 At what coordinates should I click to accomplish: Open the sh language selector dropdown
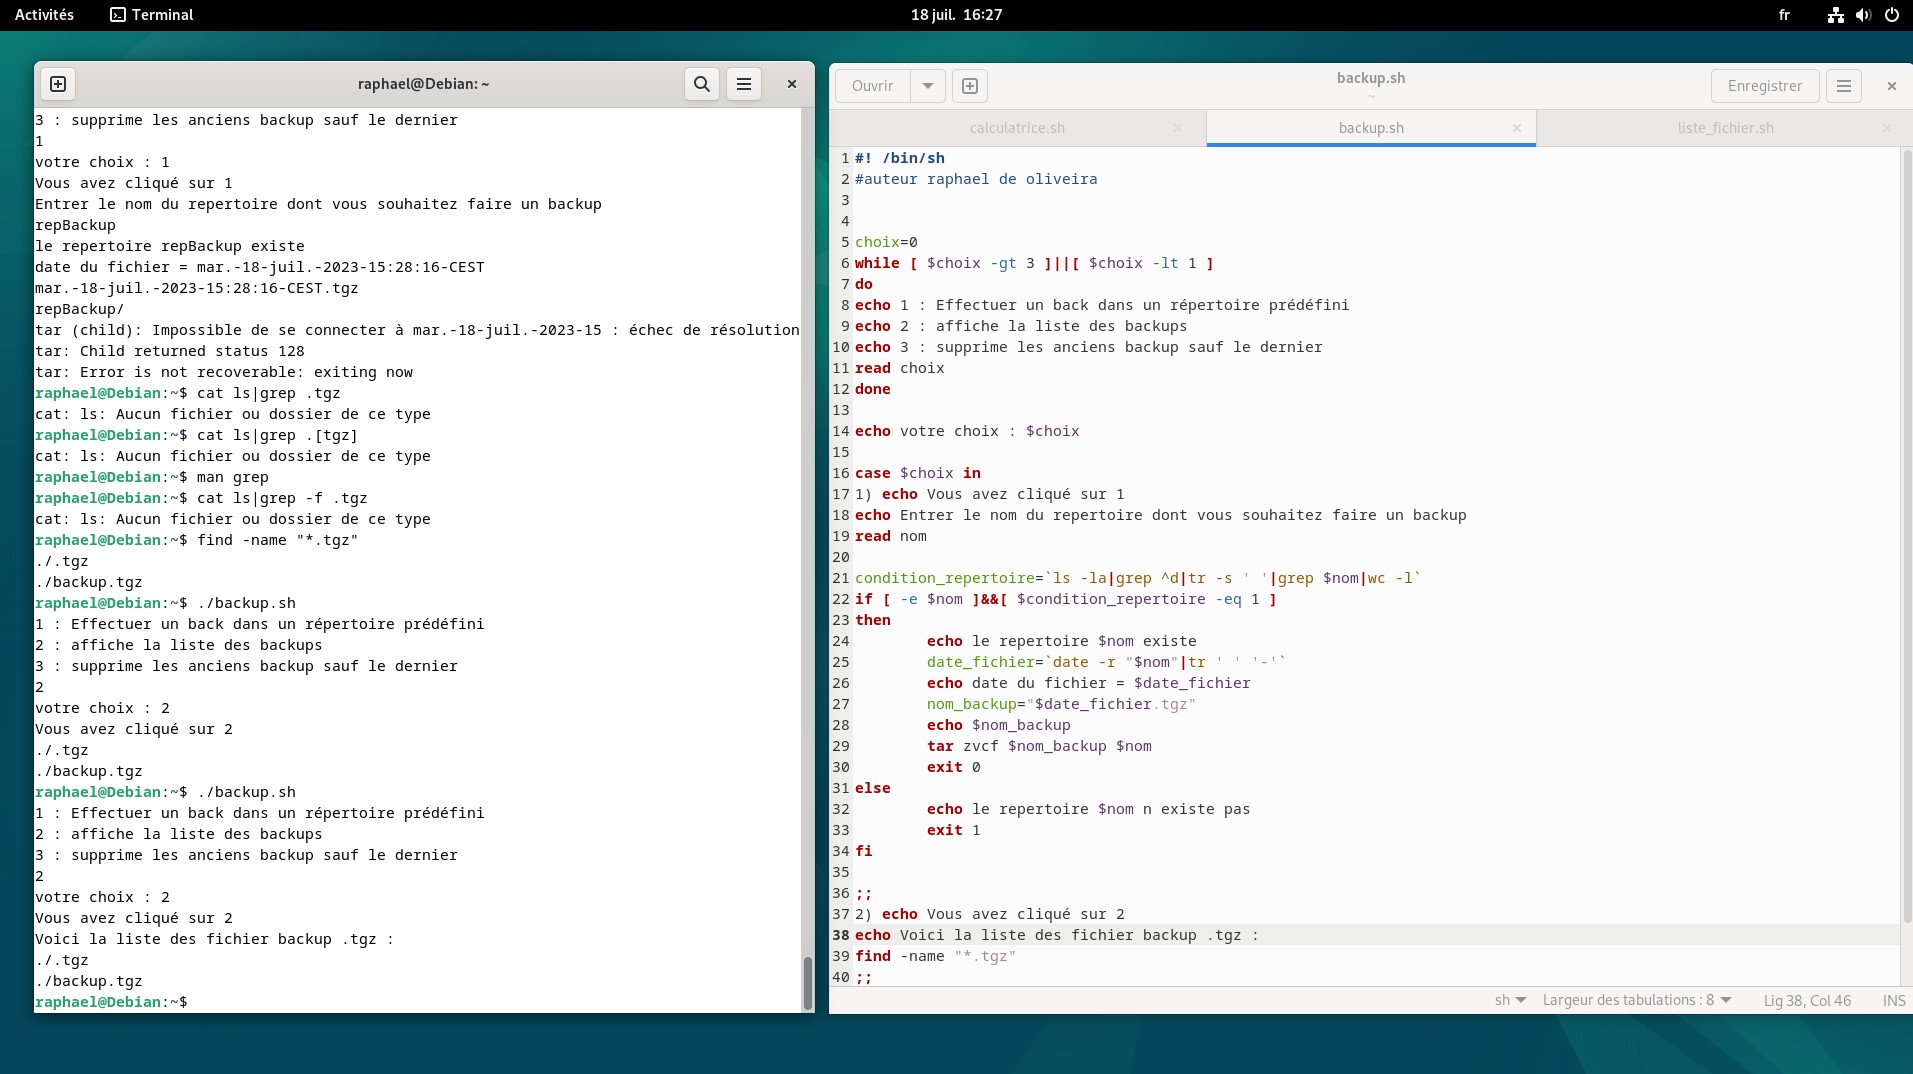coord(1510,1000)
